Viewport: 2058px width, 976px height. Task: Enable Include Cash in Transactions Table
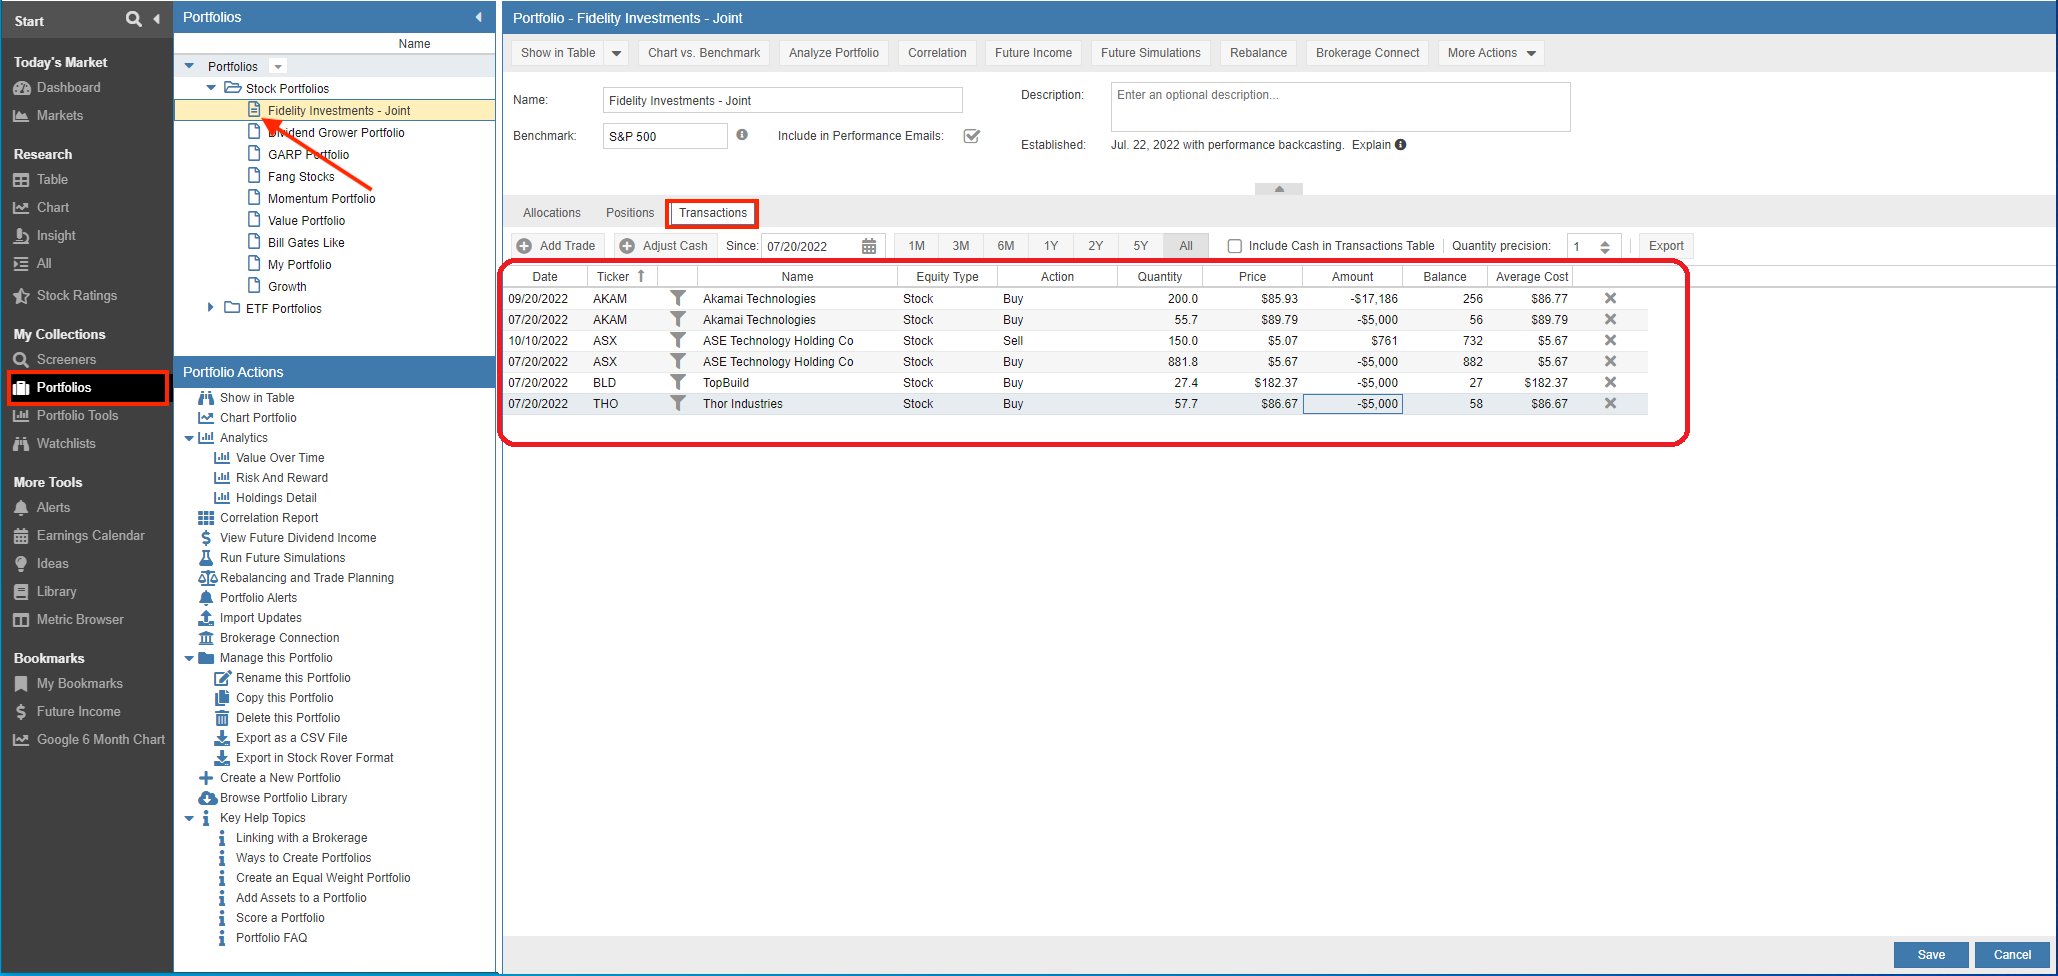(x=1235, y=246)
